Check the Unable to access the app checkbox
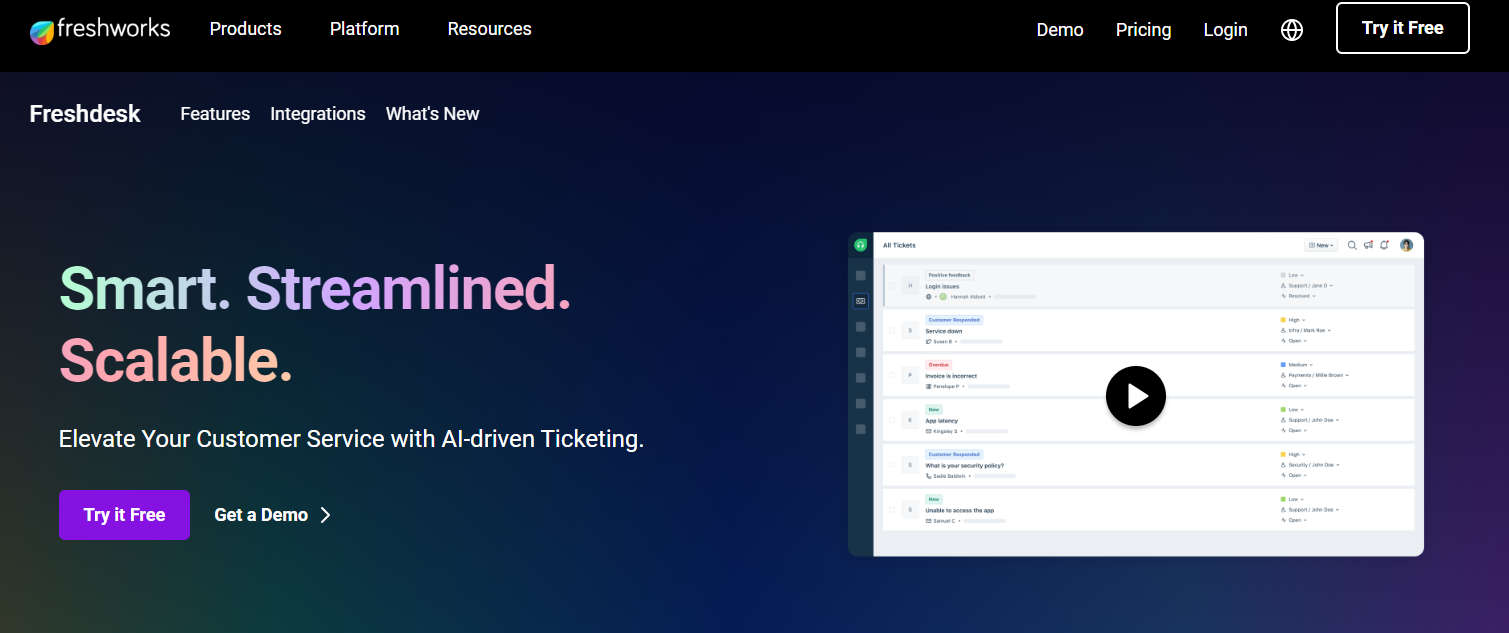 pyautogui.click(x=892, y=510)
